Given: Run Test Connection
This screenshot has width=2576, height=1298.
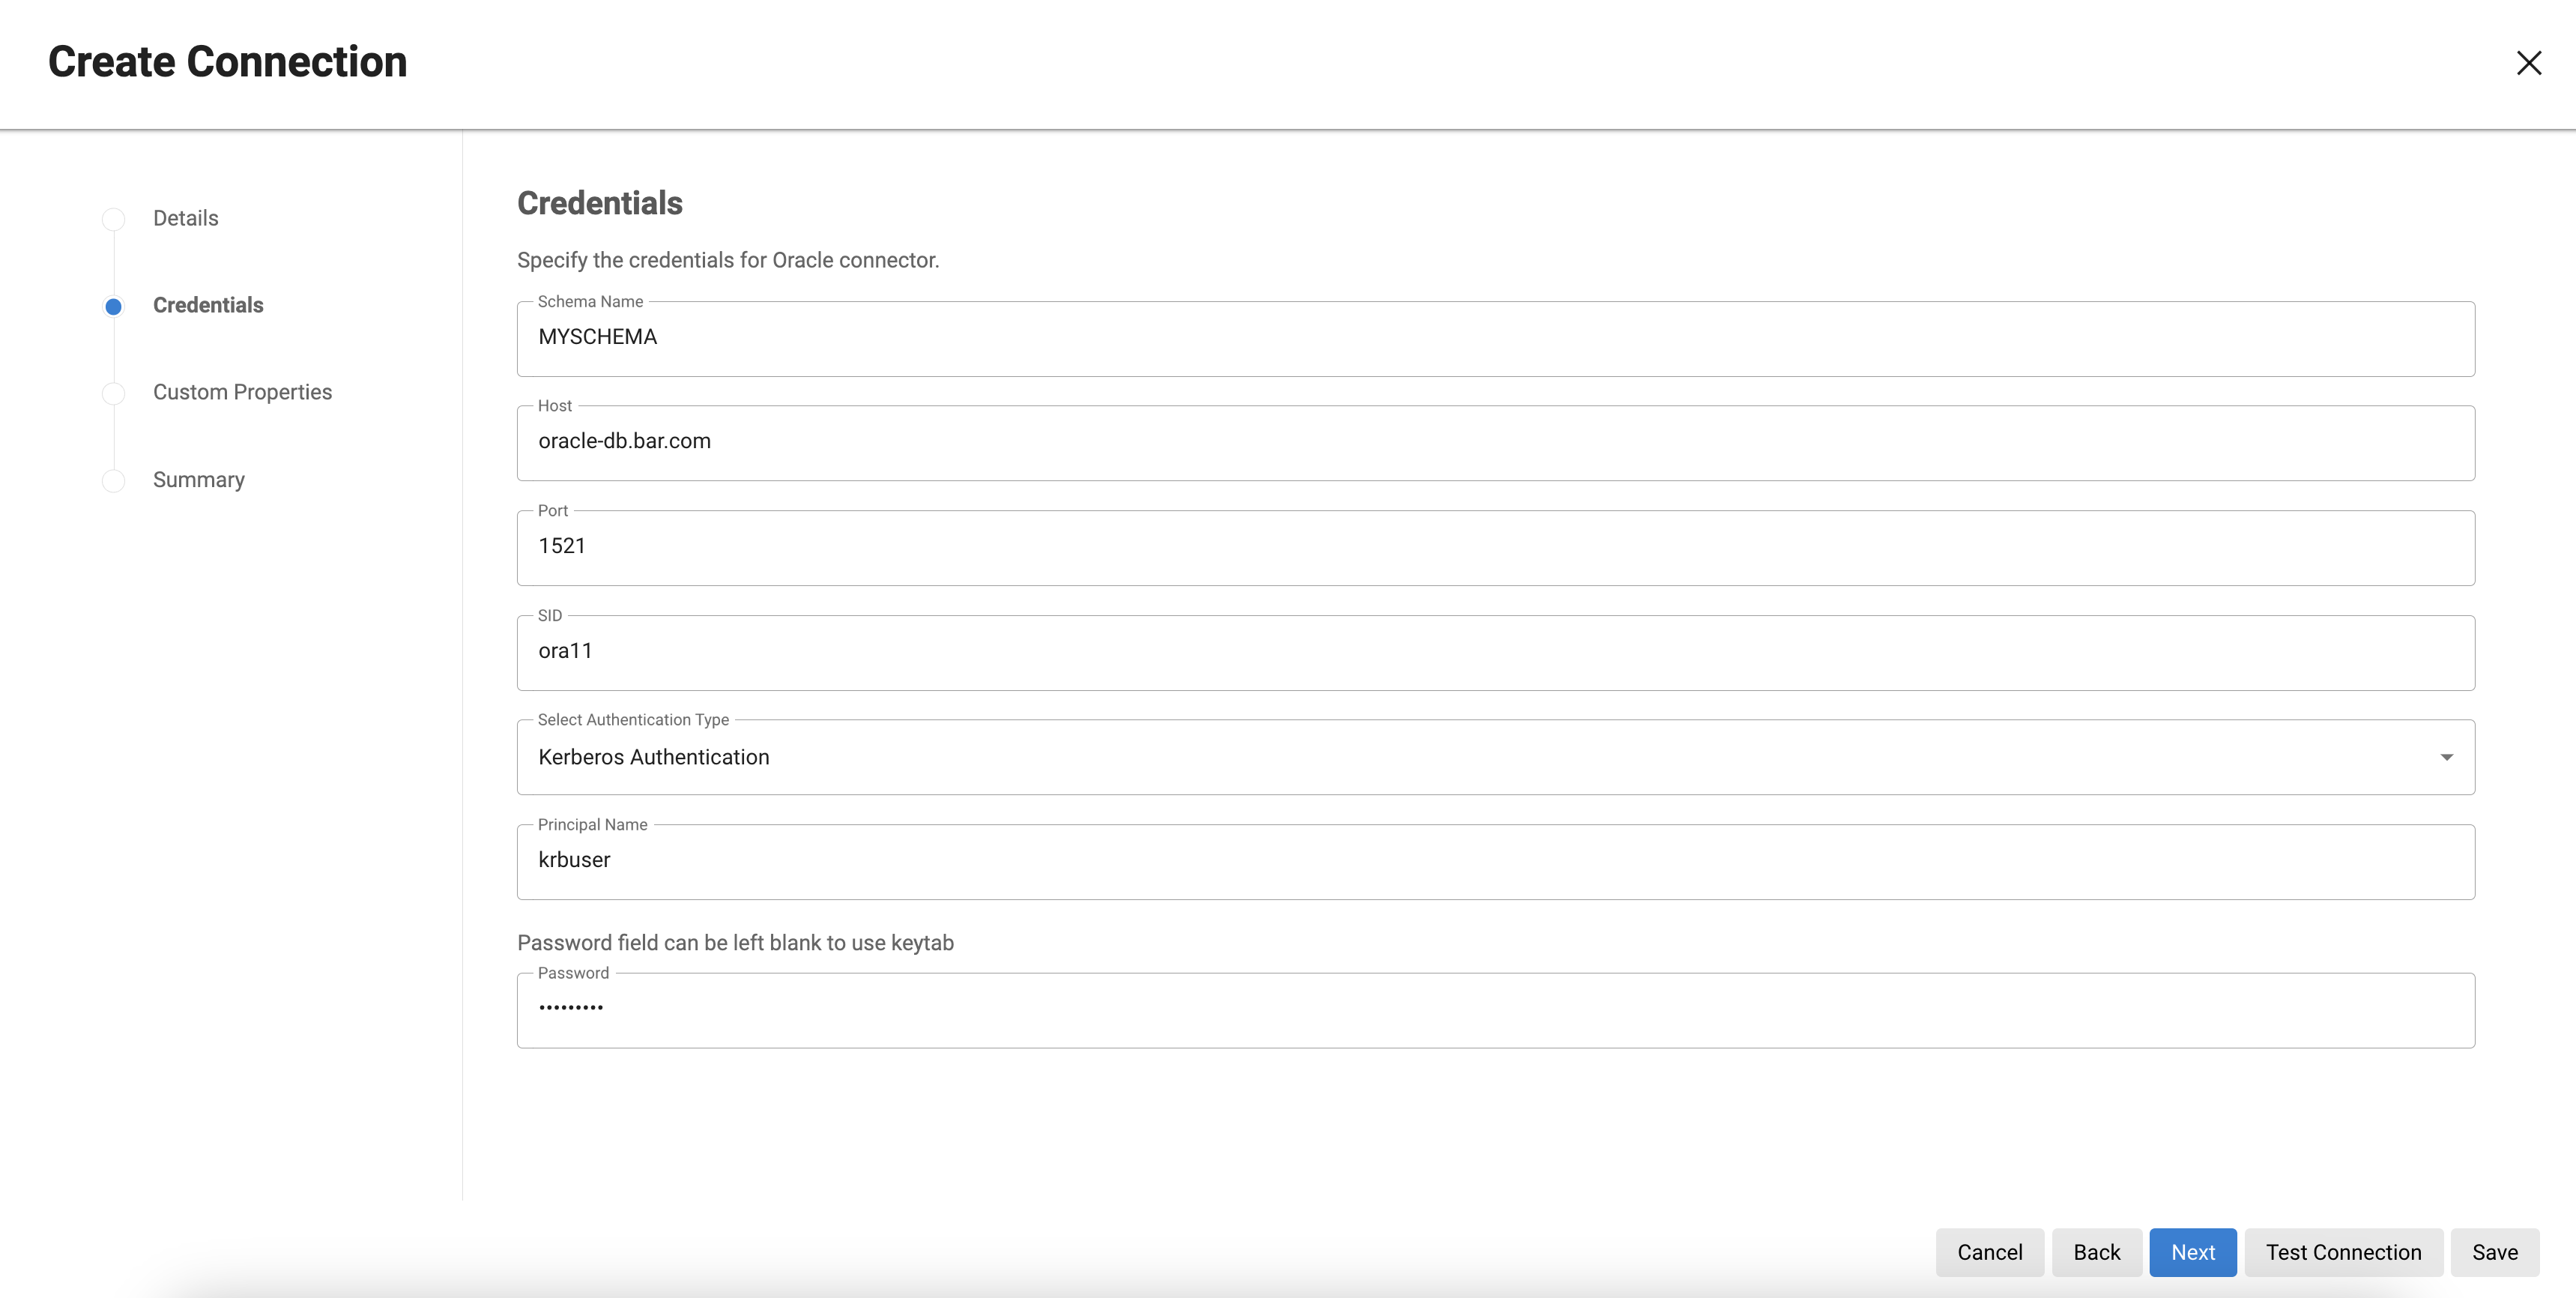Looking at the screenshot, I should pos(2343,1252).
